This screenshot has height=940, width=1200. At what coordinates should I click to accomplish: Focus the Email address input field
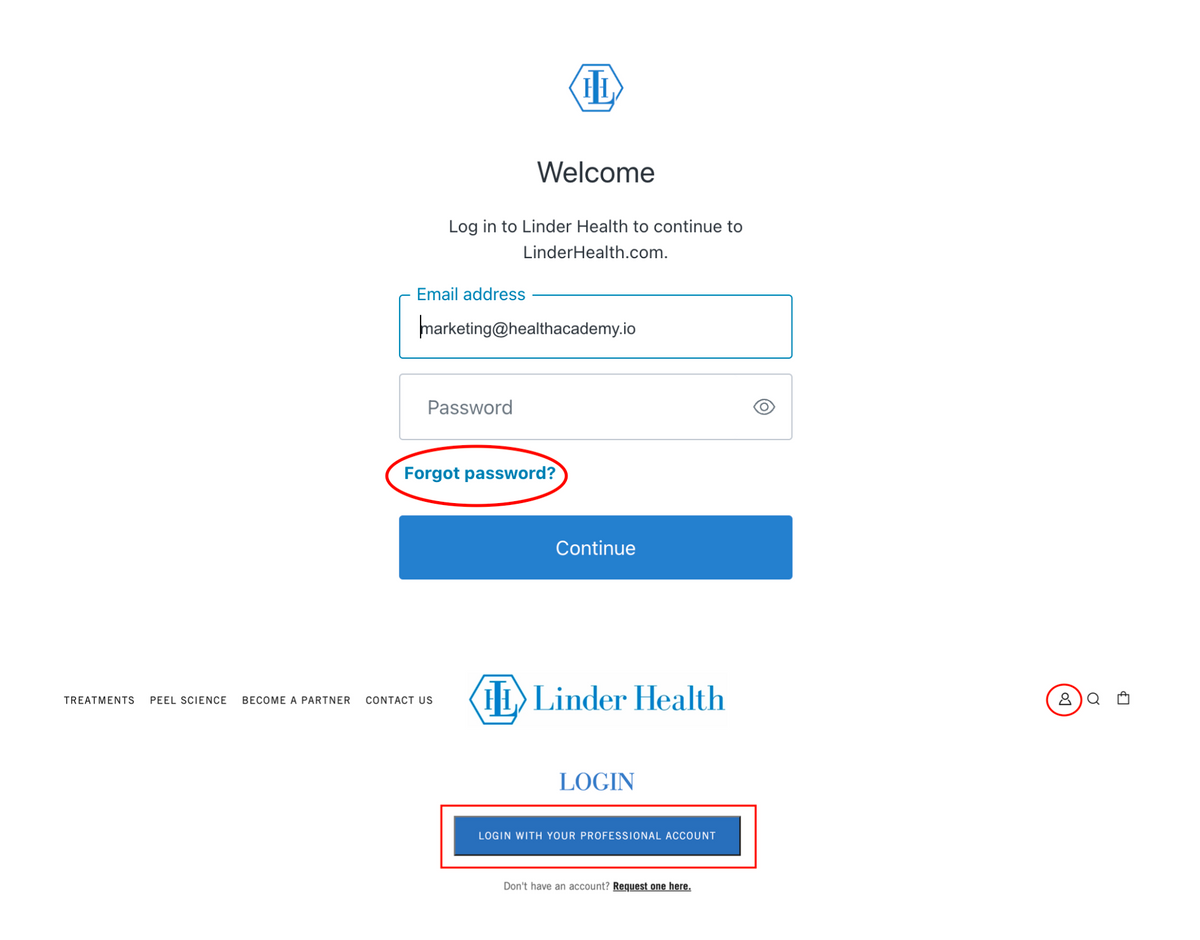(x=596, y=327)
